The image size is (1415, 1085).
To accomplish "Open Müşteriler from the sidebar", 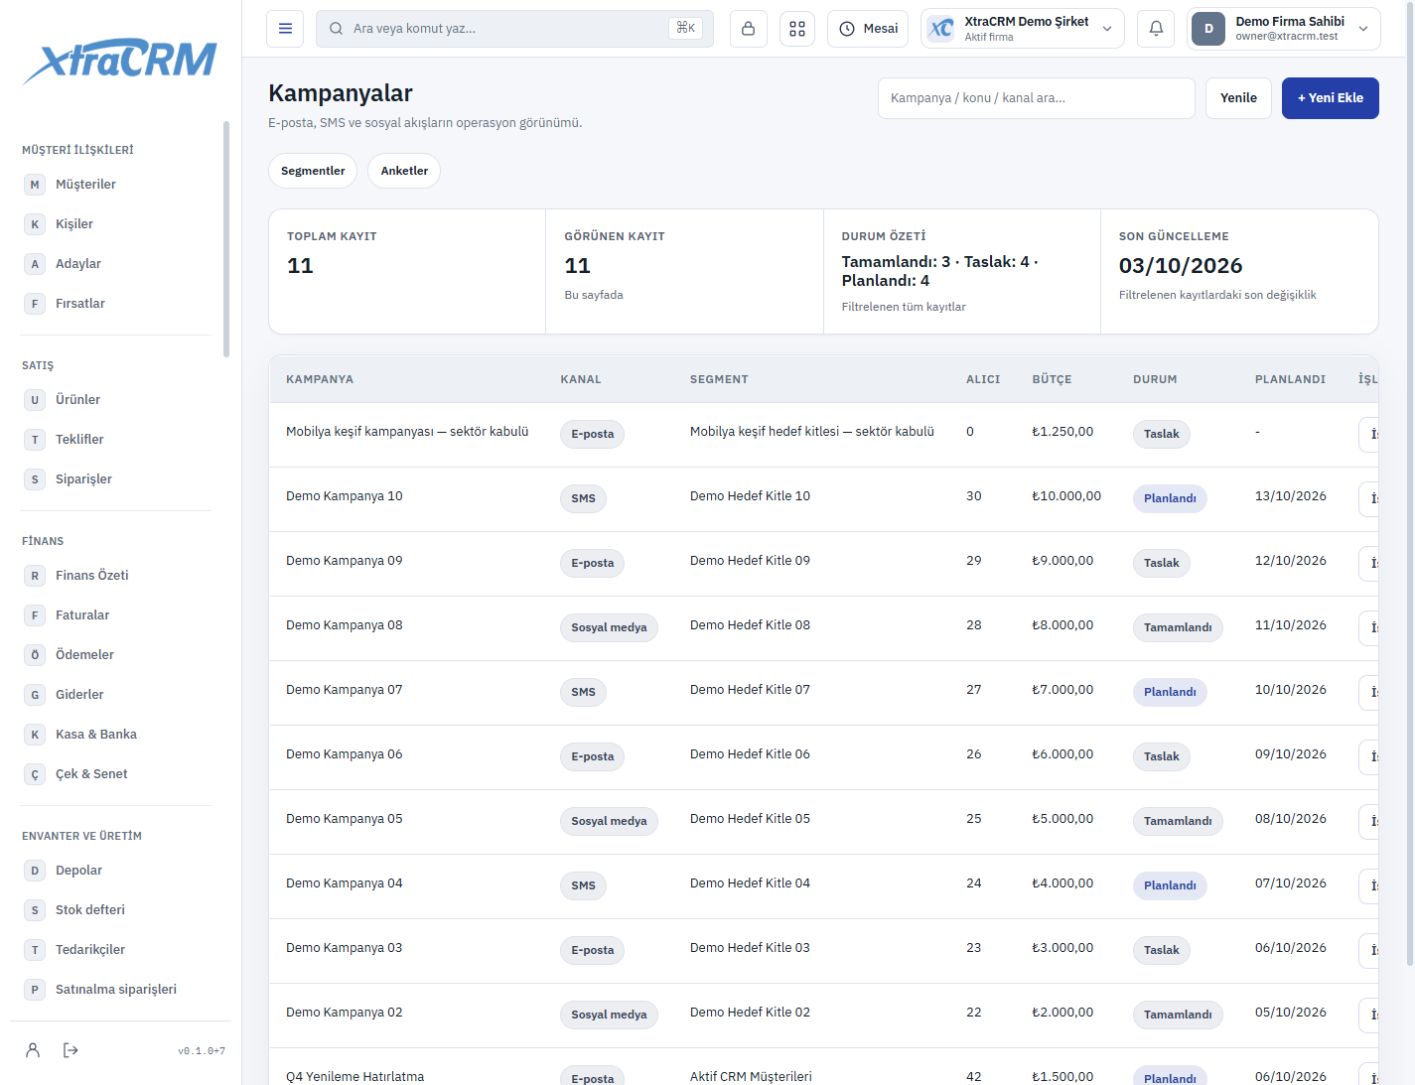I will 116,184.
